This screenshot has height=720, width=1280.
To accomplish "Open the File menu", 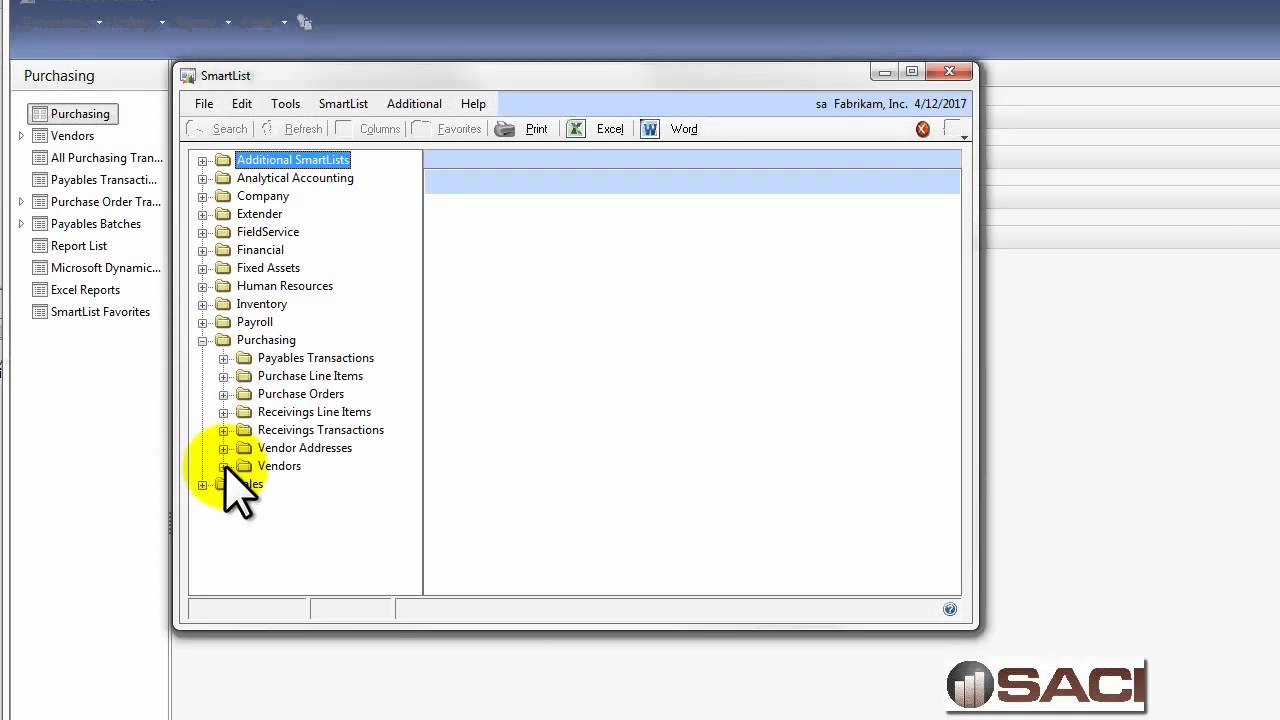I will (204, 104).
